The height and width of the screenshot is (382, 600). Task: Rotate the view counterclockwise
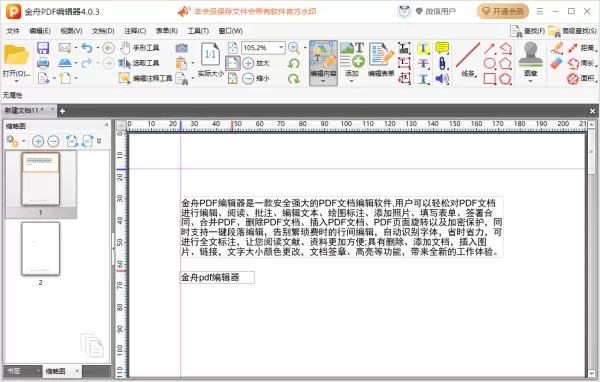(294, 63)
